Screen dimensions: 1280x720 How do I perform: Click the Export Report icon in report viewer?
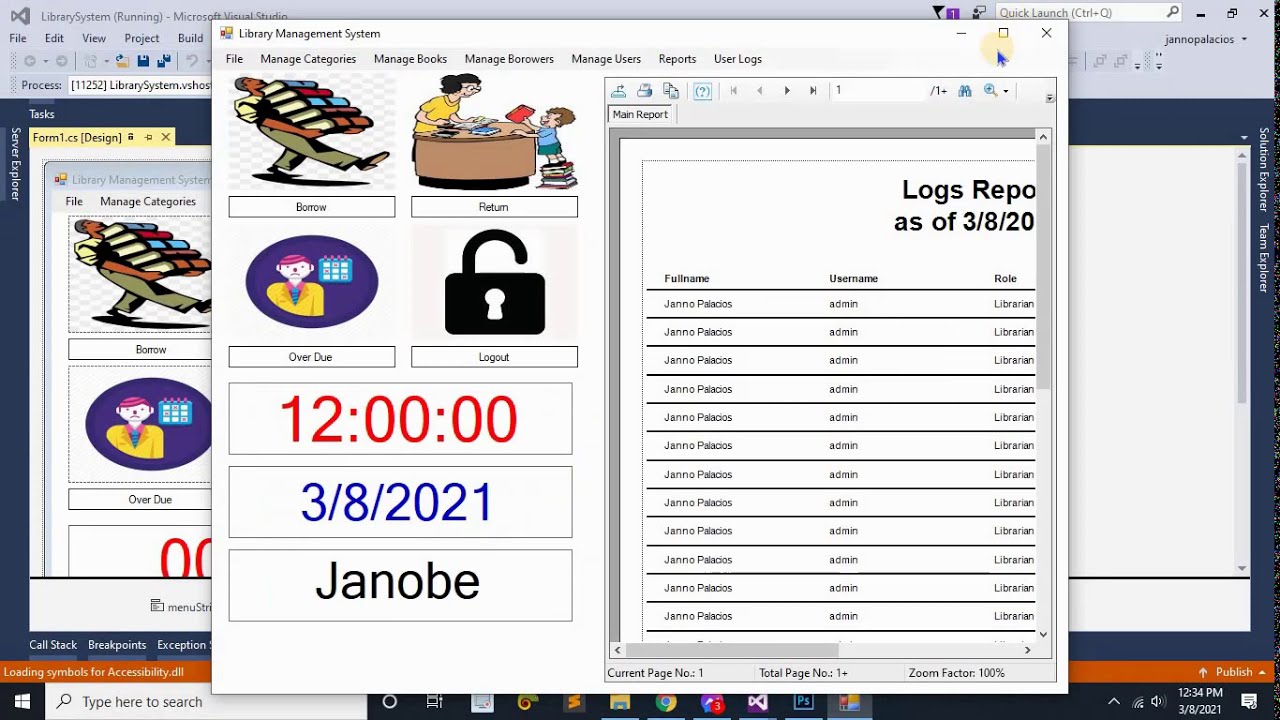click(x=619, y=91)
